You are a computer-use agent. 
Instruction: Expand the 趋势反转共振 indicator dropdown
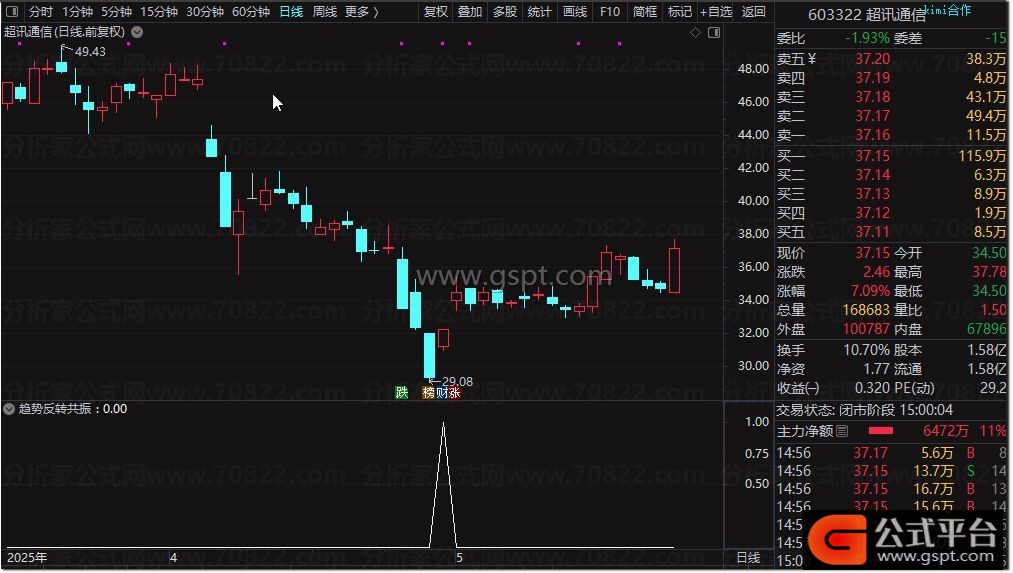[x=9, y=409]
